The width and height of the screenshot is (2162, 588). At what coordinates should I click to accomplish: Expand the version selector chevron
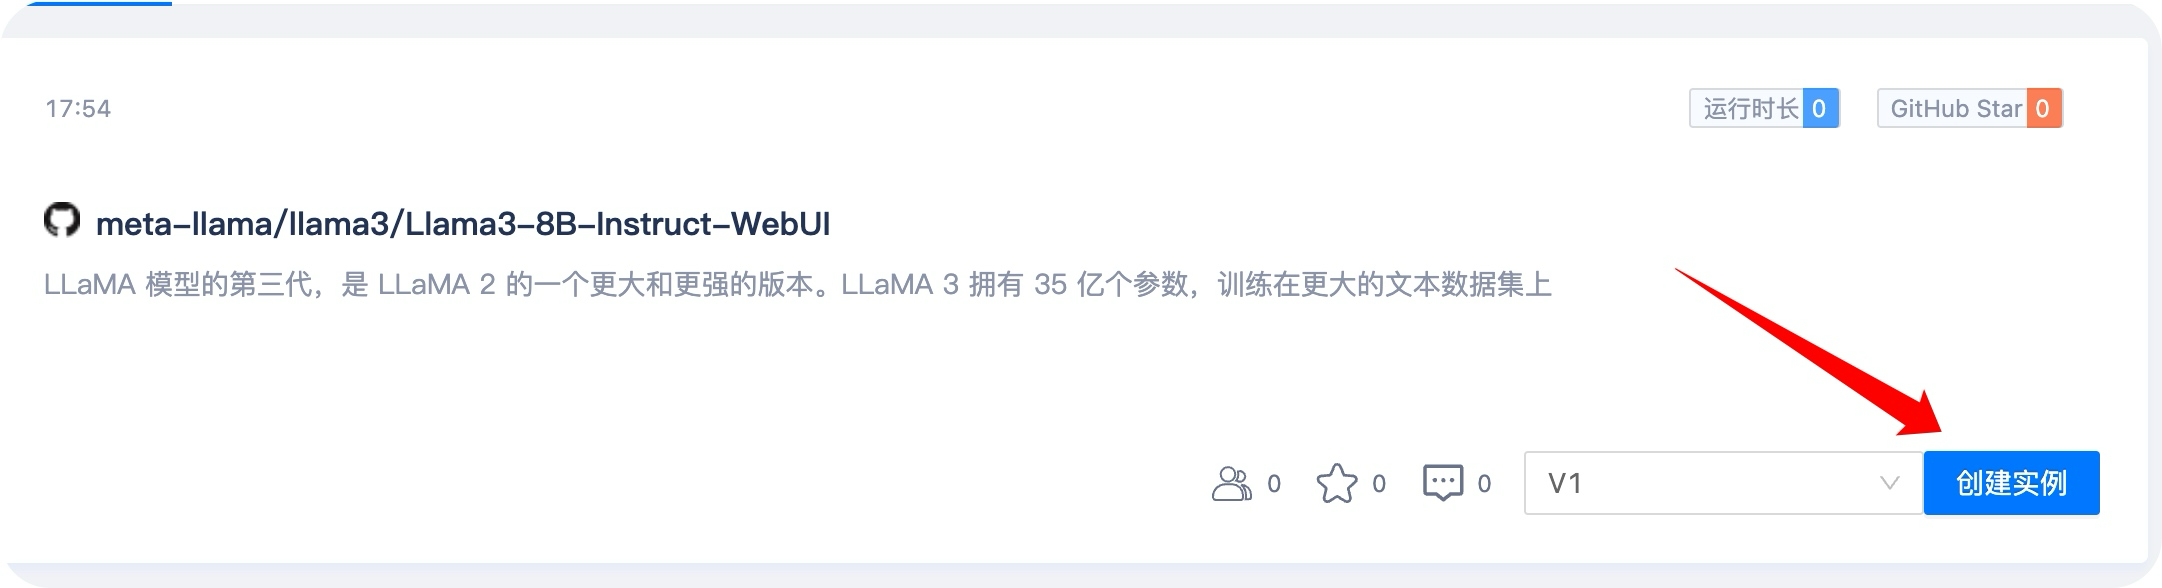1892,483
